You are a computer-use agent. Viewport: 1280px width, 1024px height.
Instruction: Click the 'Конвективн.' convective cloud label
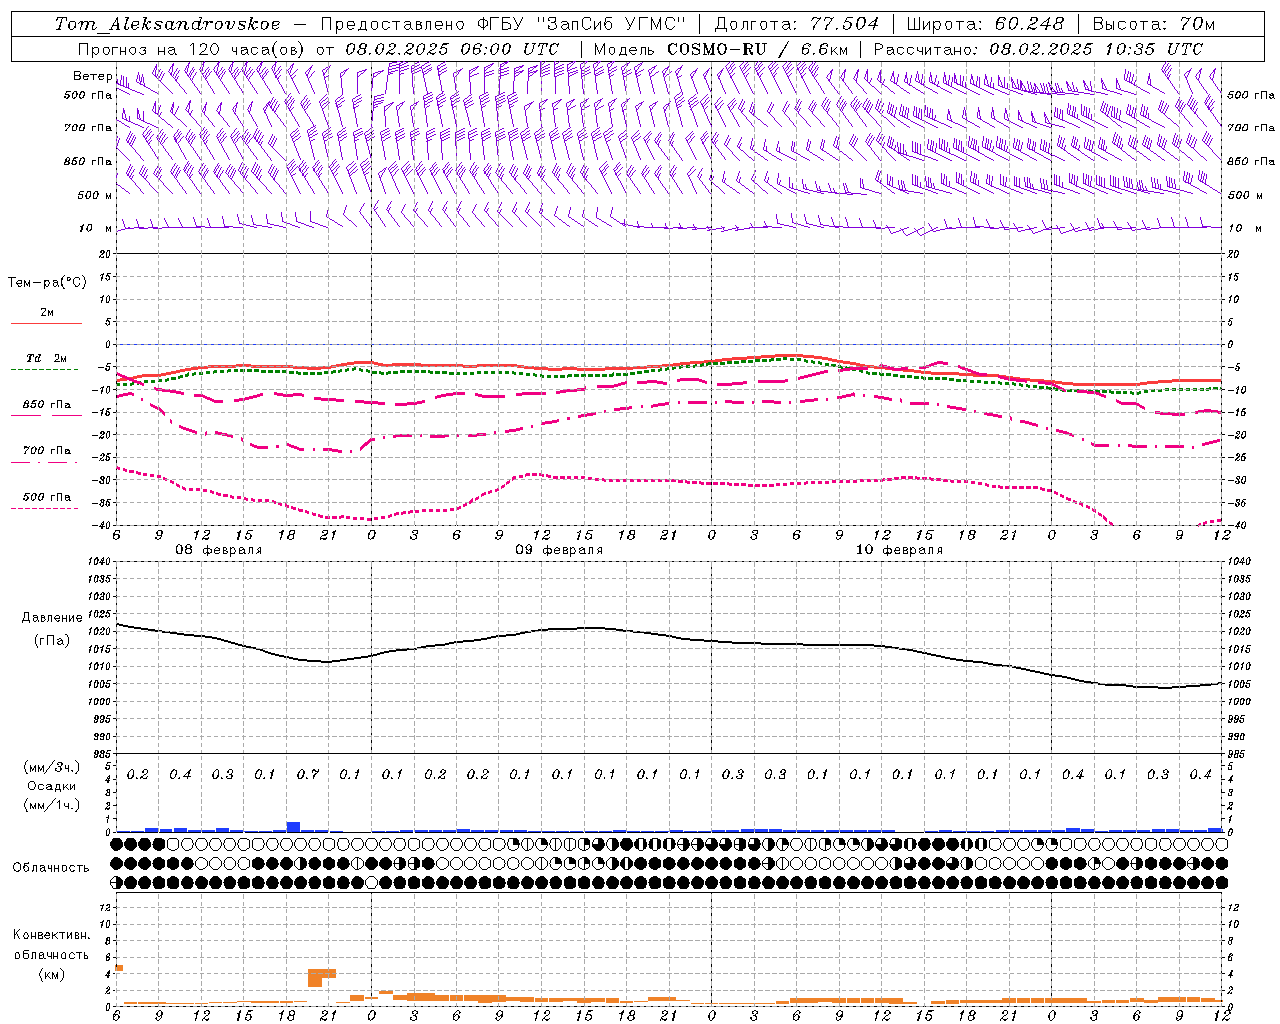pos(51,935)
